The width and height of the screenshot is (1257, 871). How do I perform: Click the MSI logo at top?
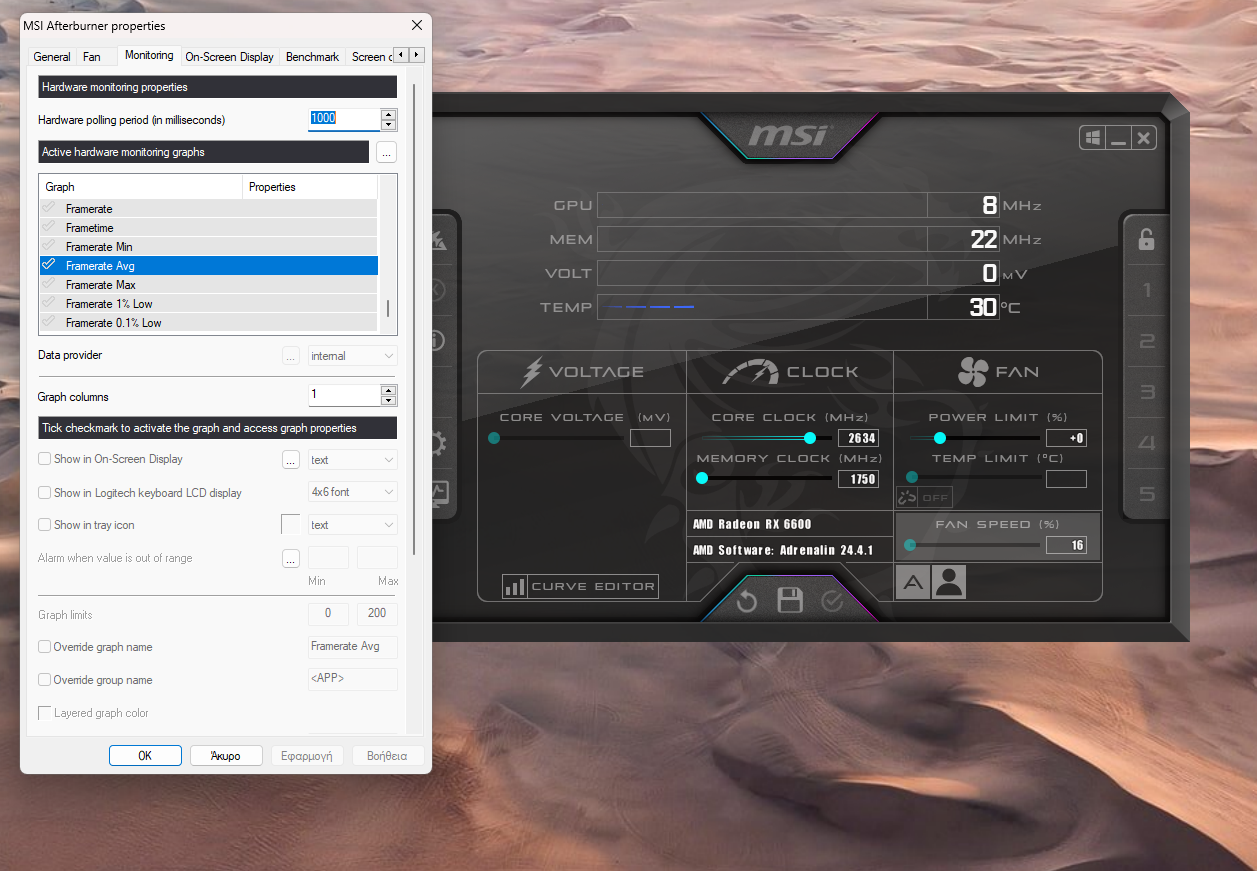pyautogui.click(x=789, y=135)
